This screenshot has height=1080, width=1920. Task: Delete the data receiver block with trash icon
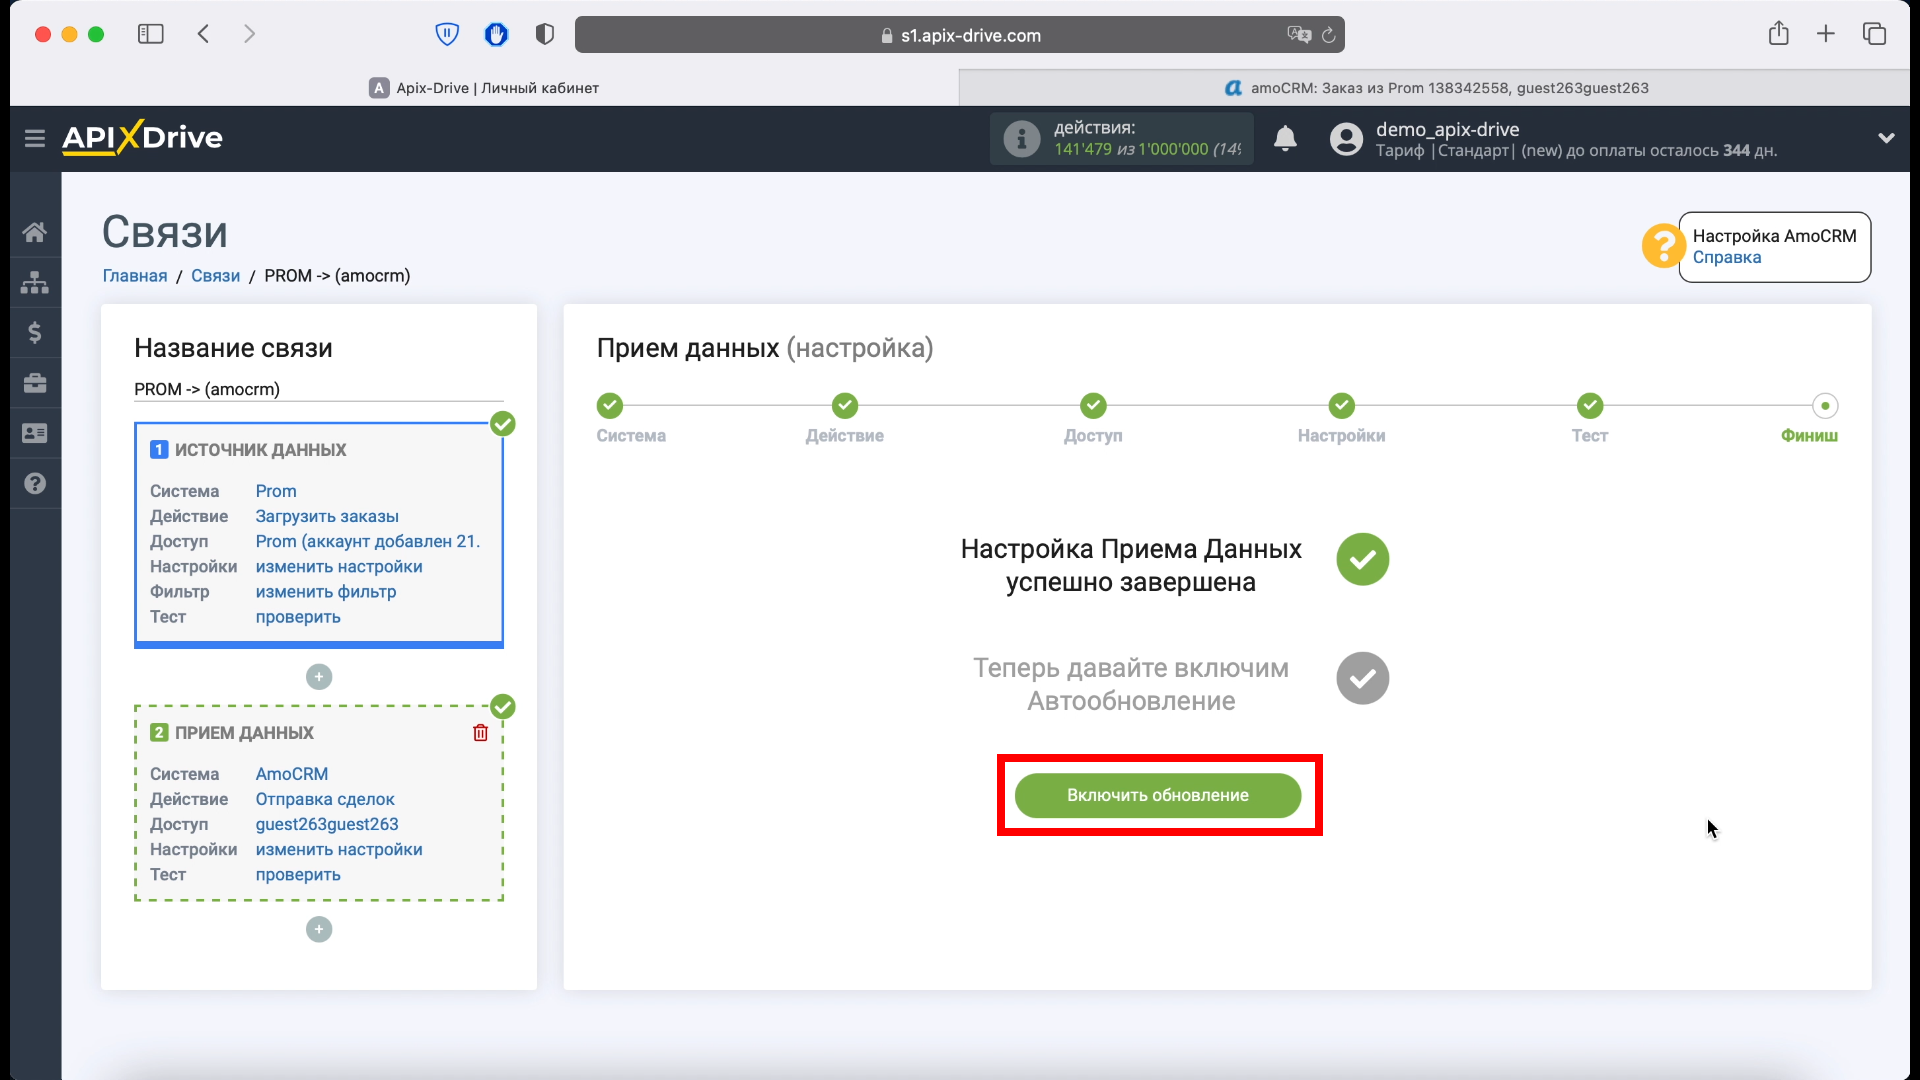(480, 733)
